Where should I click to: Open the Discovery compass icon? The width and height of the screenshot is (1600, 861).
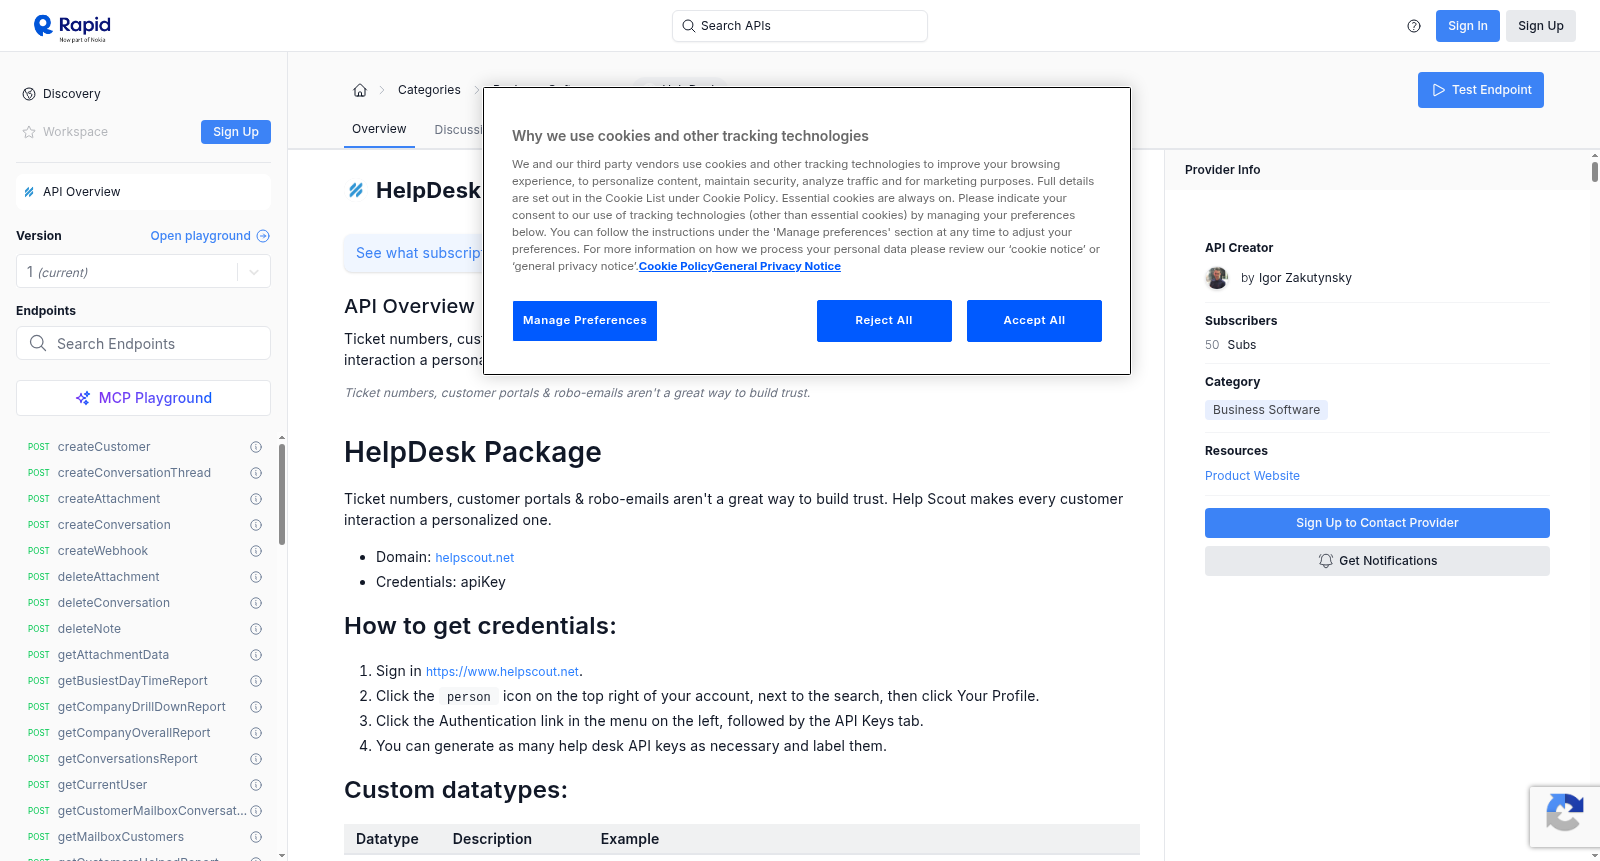point(29,94)
